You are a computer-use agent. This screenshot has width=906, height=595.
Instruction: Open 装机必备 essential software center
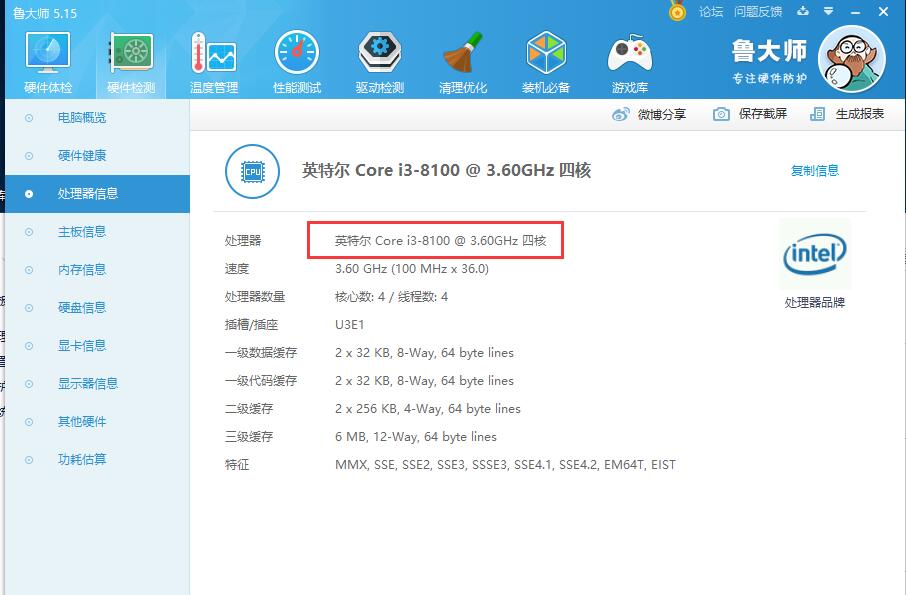(545, 60)
